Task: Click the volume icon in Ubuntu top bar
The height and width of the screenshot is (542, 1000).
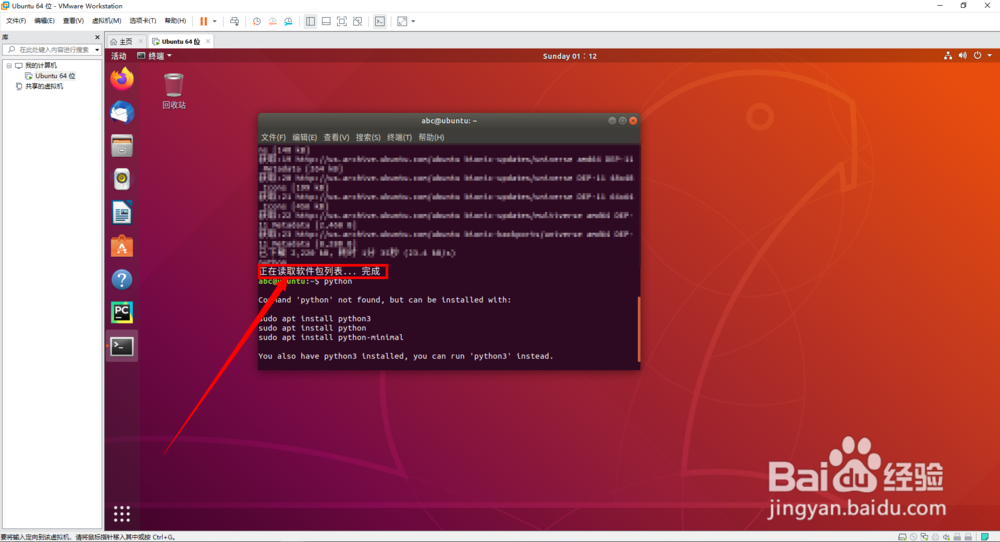Action: tap(962, 56)
